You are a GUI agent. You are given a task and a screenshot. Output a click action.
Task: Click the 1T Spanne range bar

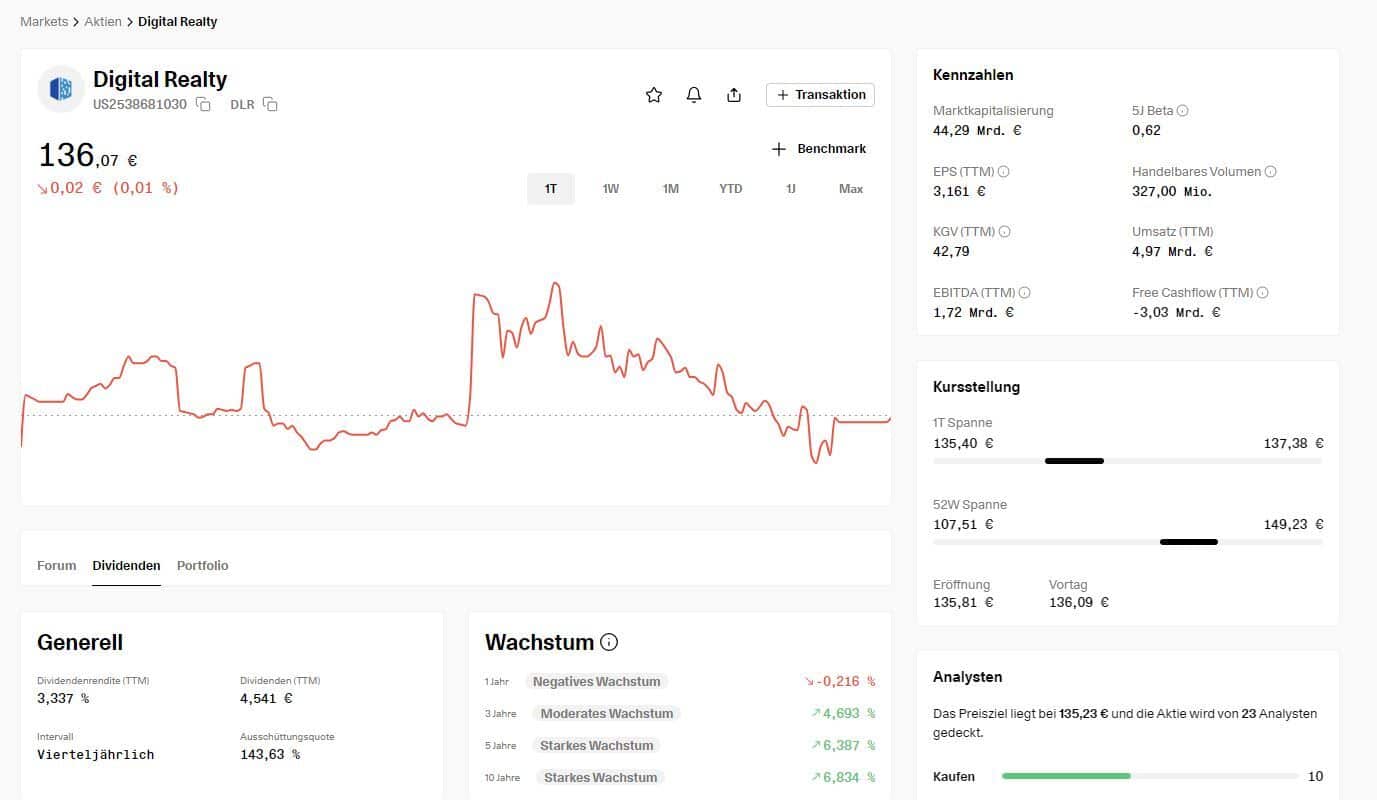coord(1127,461)
